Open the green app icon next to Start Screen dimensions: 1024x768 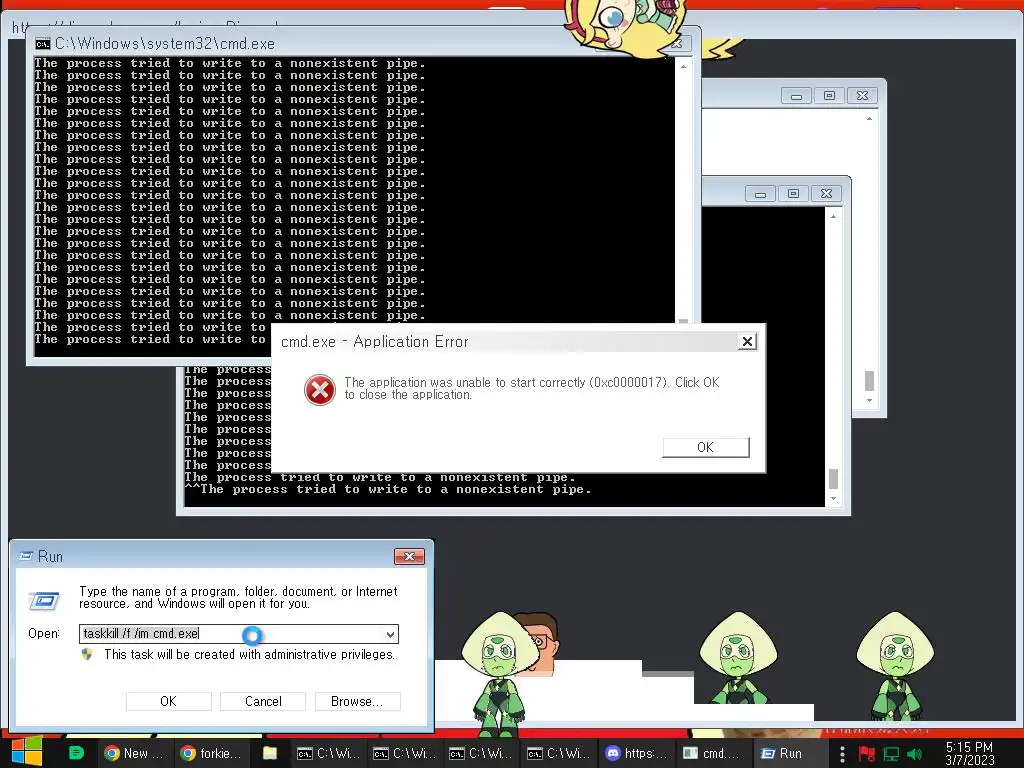[x=76, y=753]
